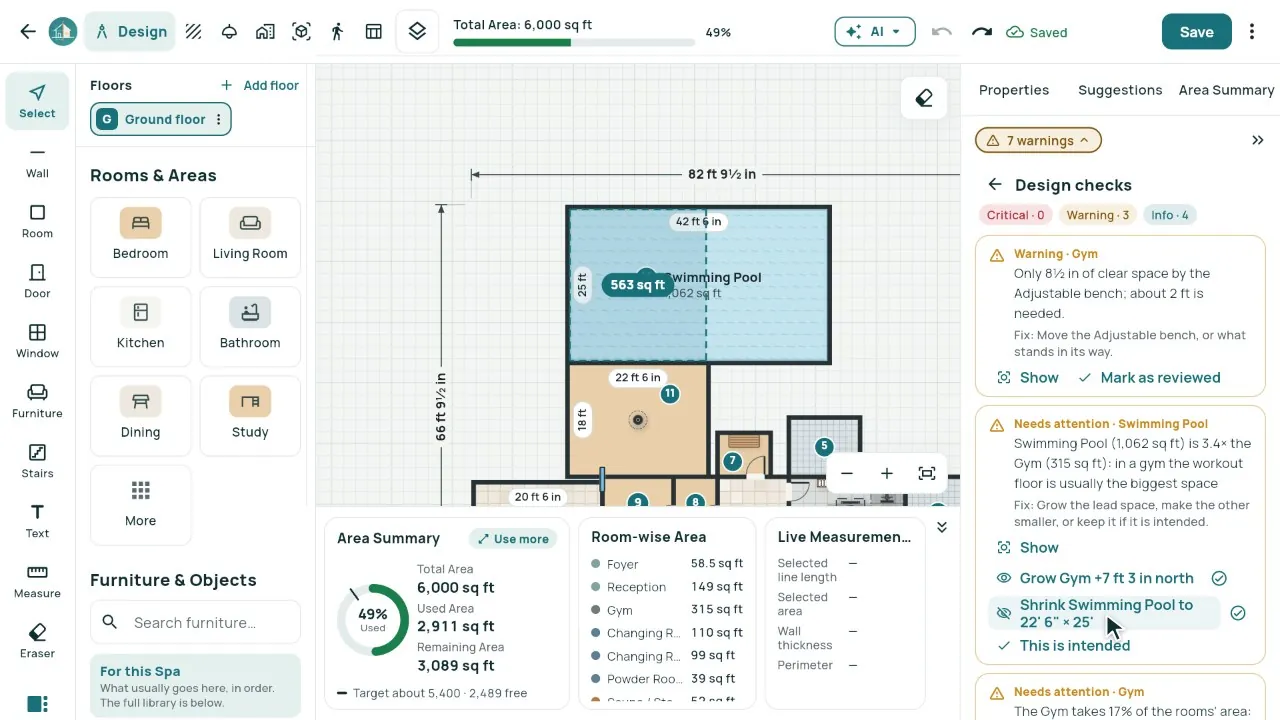Go back with the top-left arrow
The image size is (1280, 720).
(x=28, y=32)
